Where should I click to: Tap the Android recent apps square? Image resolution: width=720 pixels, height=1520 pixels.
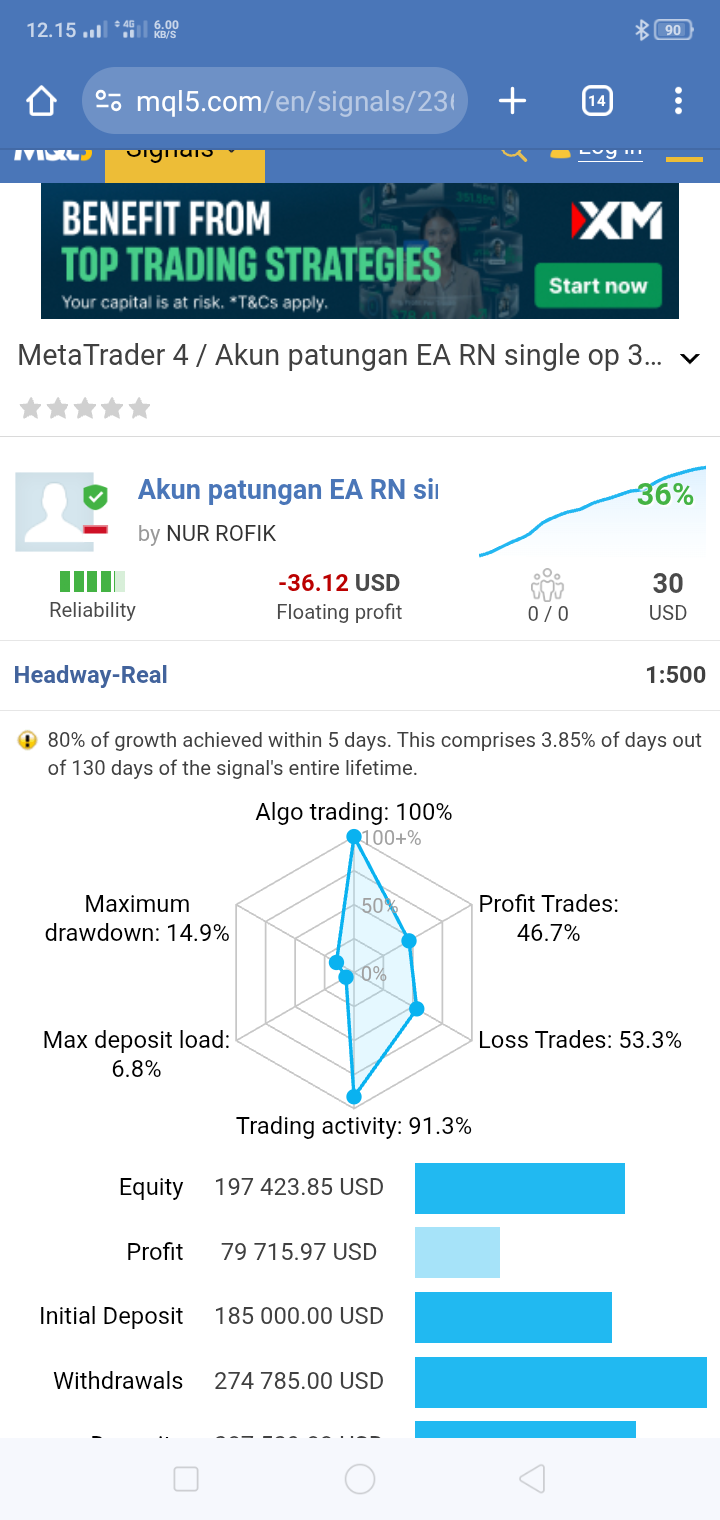(x=186, y=1479)
